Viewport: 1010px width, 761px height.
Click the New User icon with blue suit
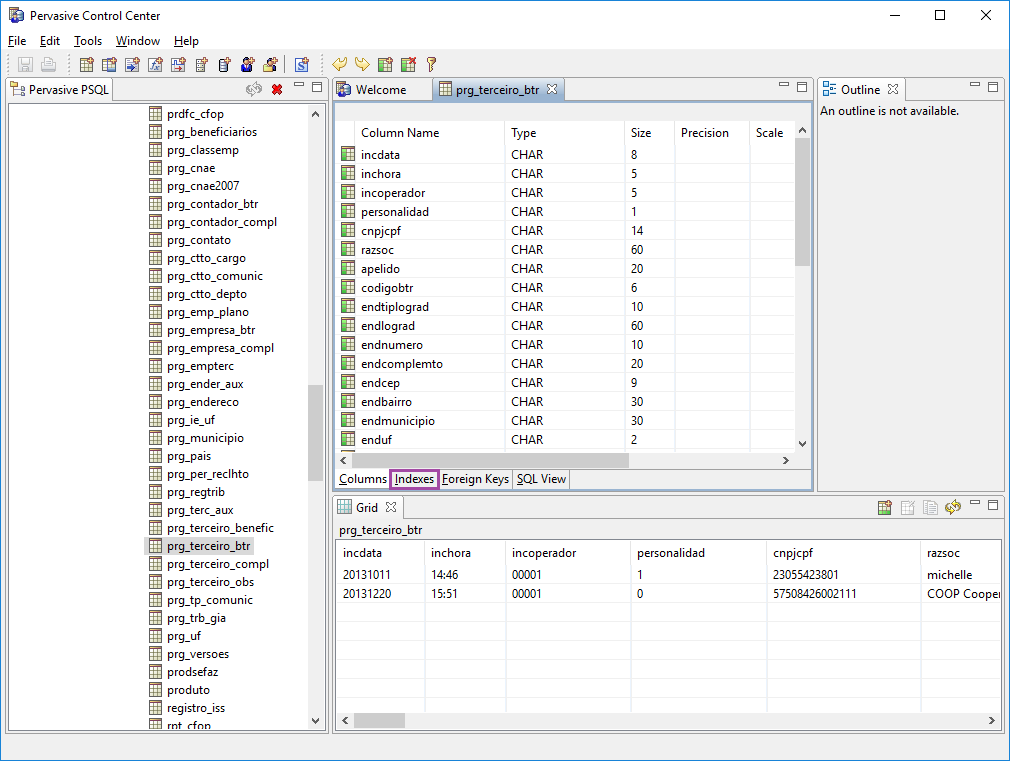[247, 64]
